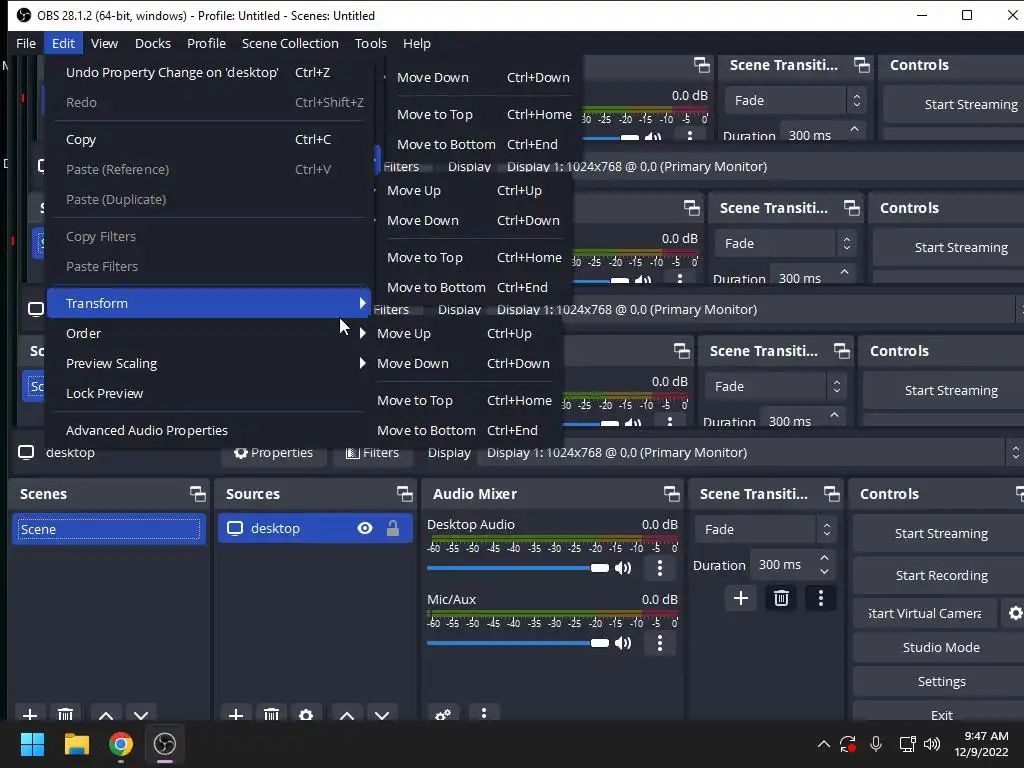Click Start Recording in the Controls dock
Image resolution: width=1024 pixels, height=768 pixels.
tap(941, 575)
